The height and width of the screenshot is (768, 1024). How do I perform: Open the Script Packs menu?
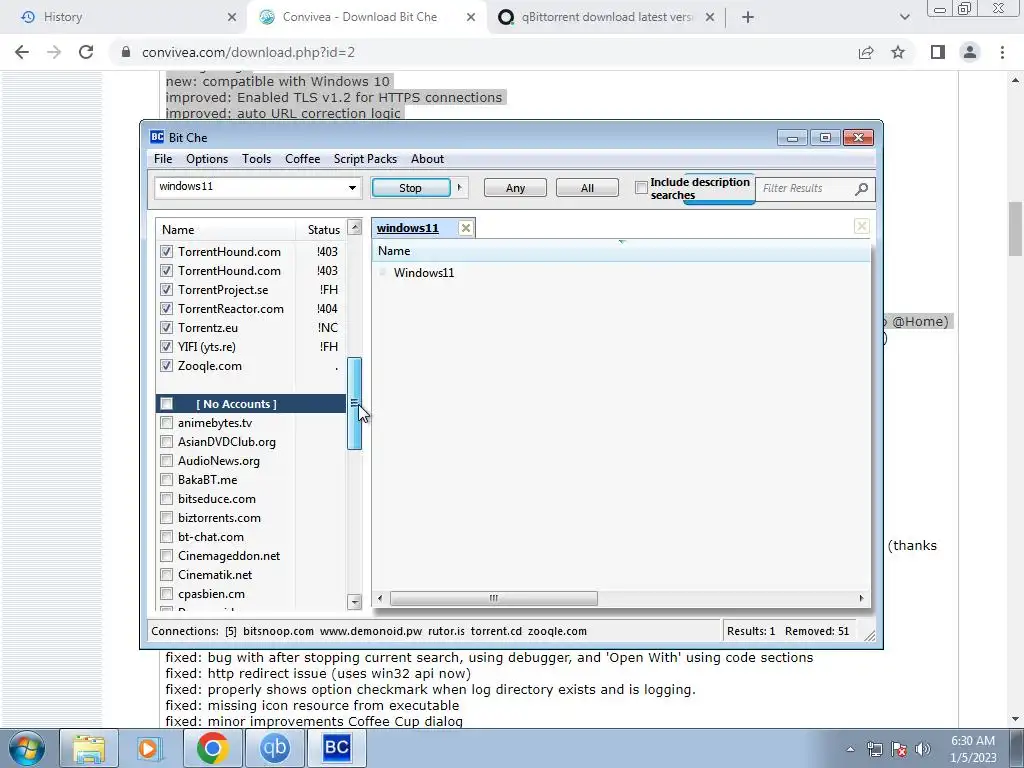365,159
